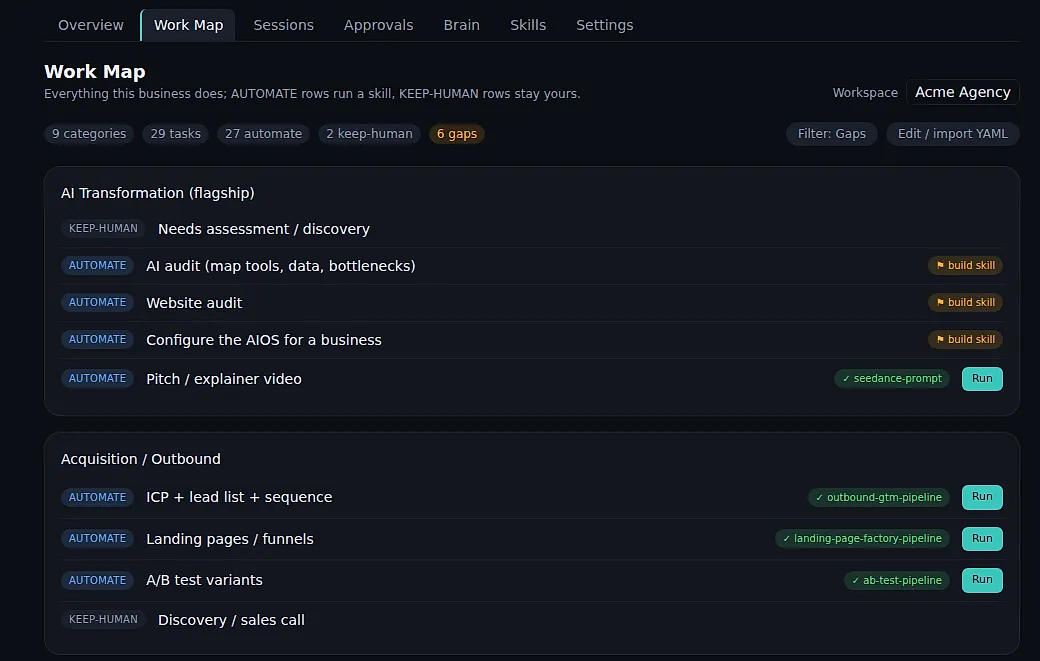Screen dimensions: 1040x661
Task: Go to the Brain tab
Action: pyautogui.click(x=461, y=25)
